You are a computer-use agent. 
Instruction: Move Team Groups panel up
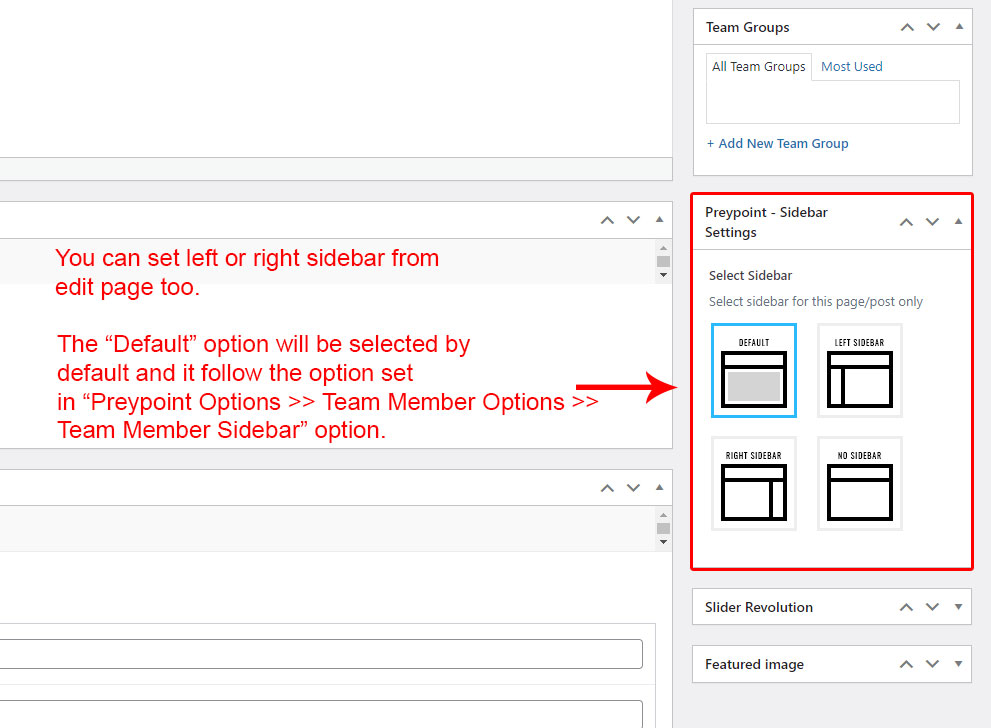click(x=907, y=27)
